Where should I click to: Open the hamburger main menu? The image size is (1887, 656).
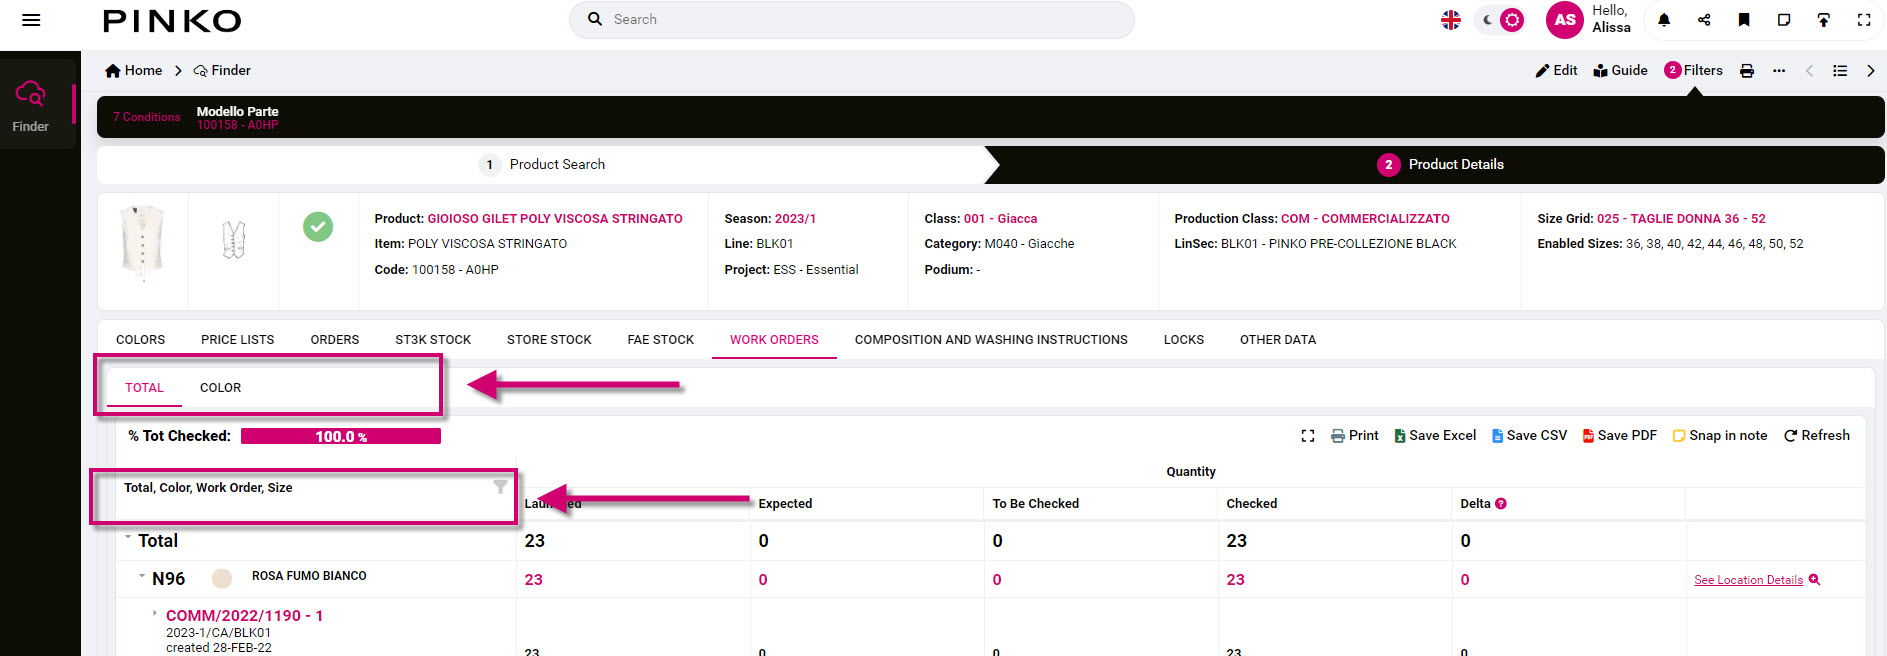click(x=31, y=20)
